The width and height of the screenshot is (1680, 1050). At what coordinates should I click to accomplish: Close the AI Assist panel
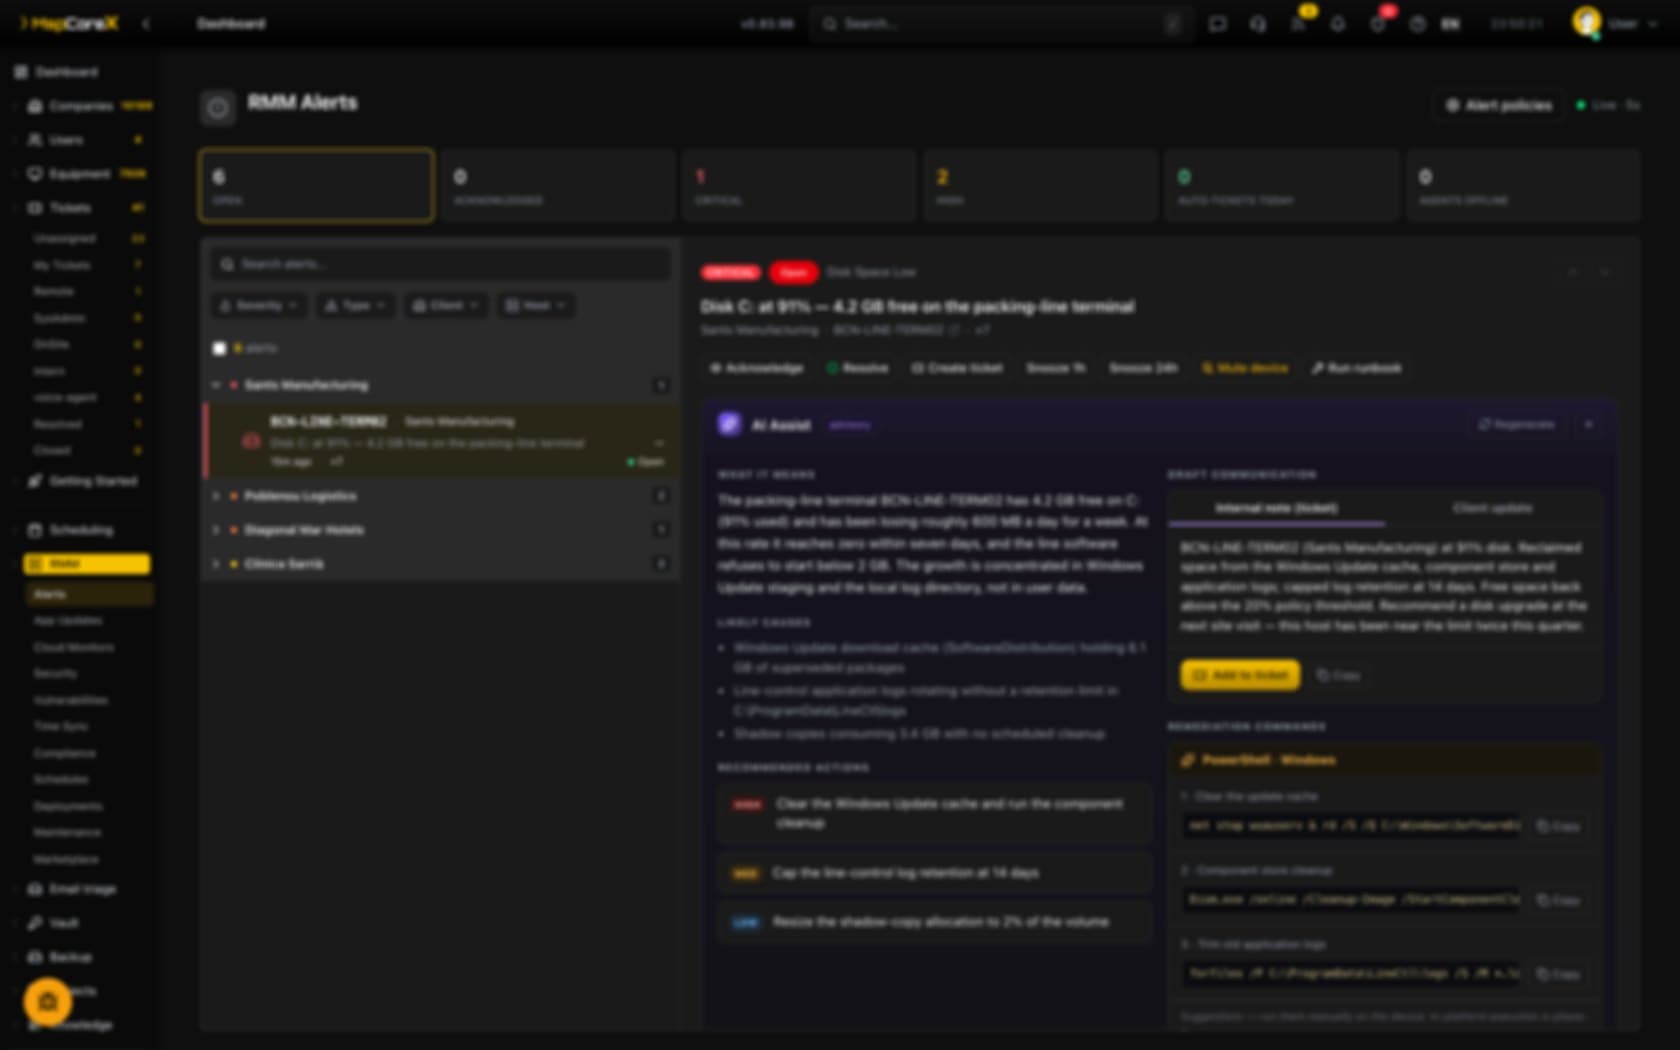1589,424
